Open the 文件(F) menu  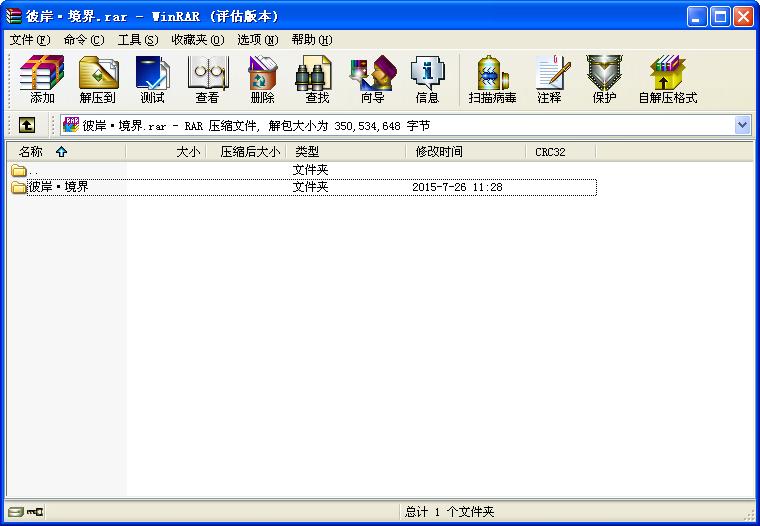click(30, 40)
